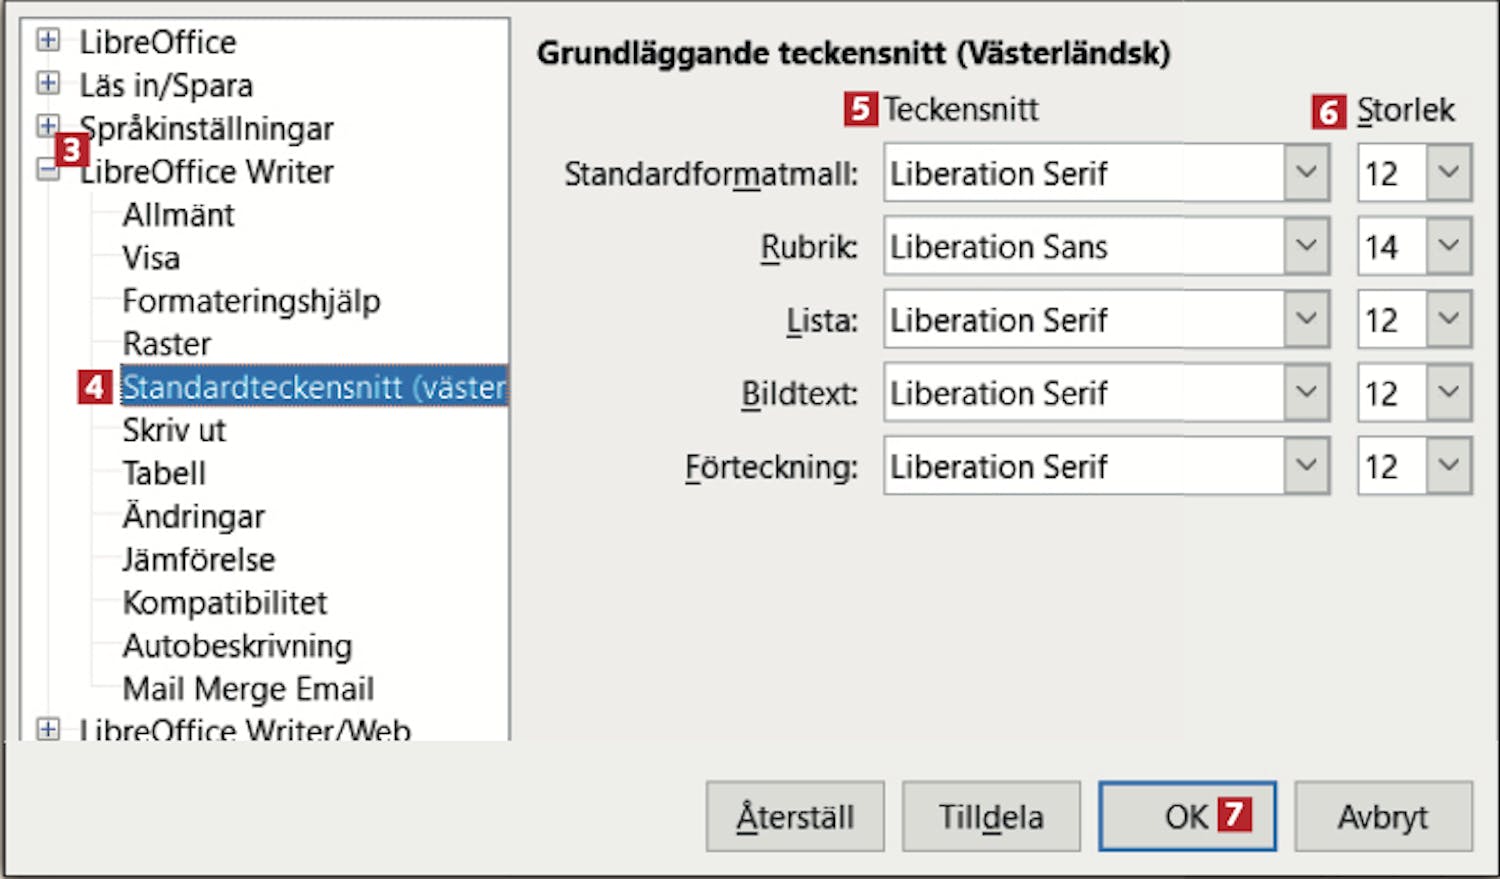Open the Bildtext size dropdown
The height and width of the screenshot is (879, 1500).
tap(1449, 393)
